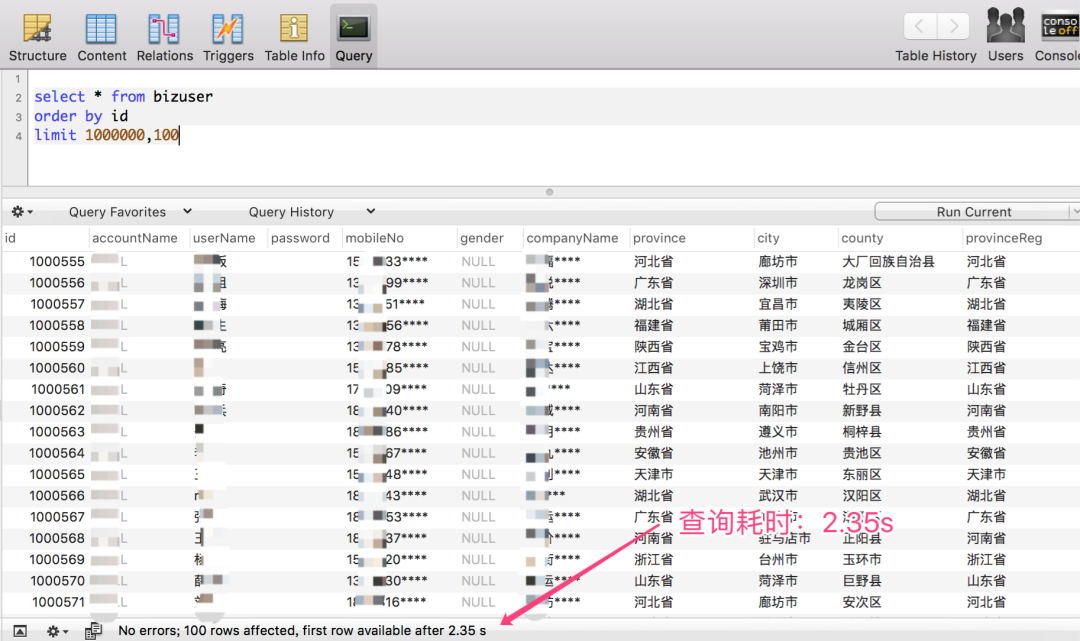Click the Run Current button
Screen dimensions: 1080x641
pos(972,212)
